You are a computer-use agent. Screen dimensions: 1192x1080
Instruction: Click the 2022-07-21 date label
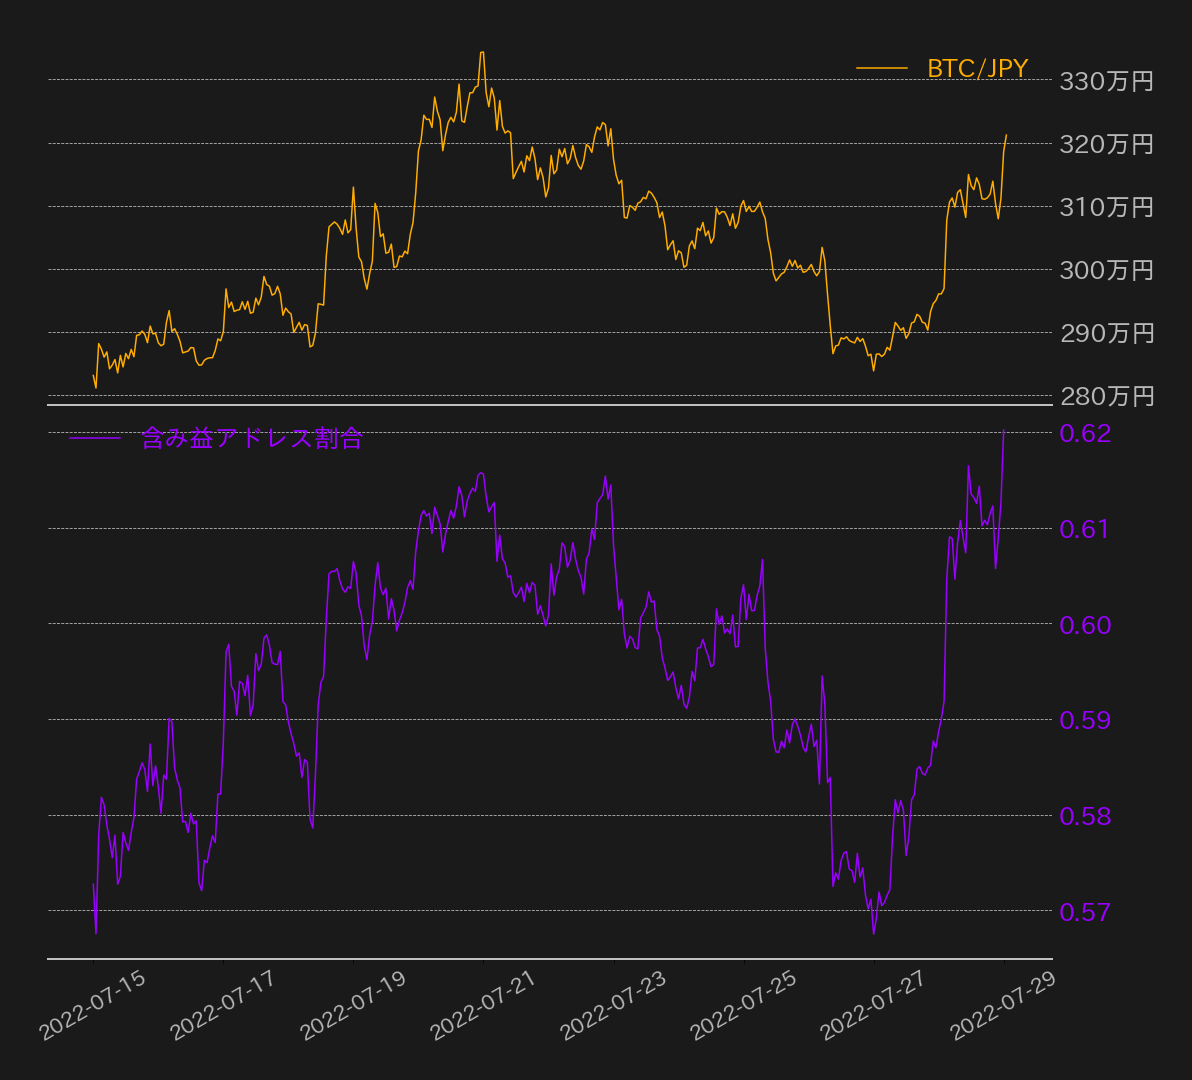point(483,1005)
